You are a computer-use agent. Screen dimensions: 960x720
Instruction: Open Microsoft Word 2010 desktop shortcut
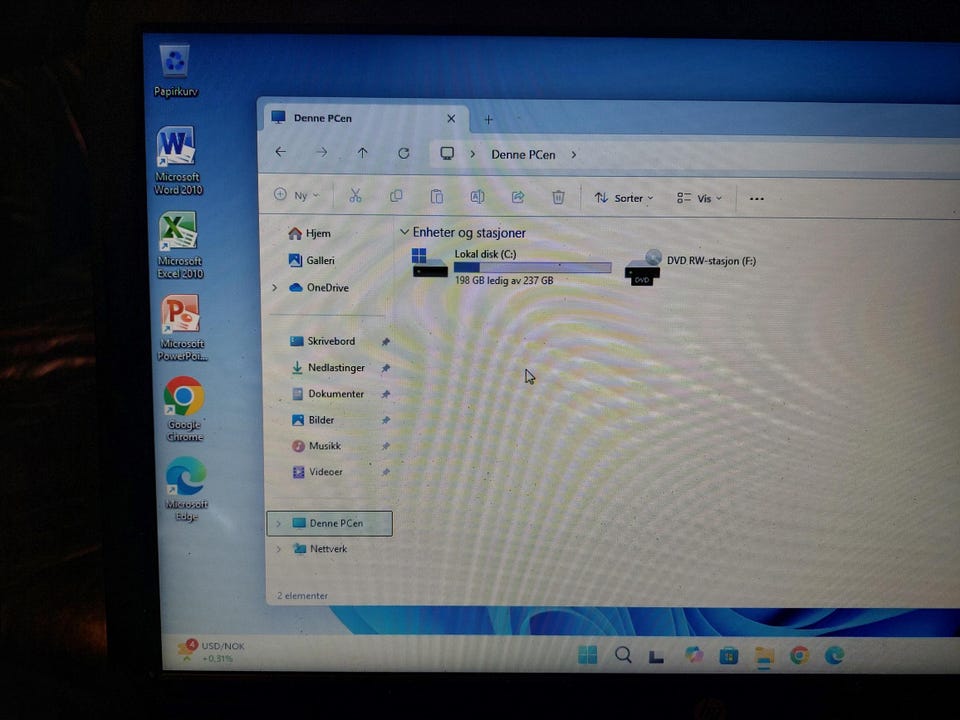pos(178,160)
